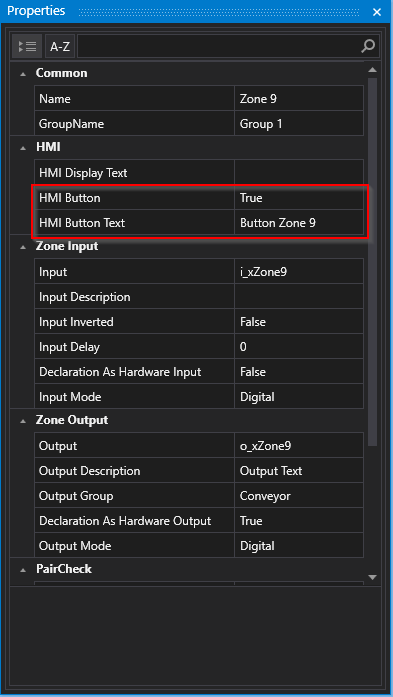Edit the Name value Zone 9
Screen dimensions: 393x697
299,99
